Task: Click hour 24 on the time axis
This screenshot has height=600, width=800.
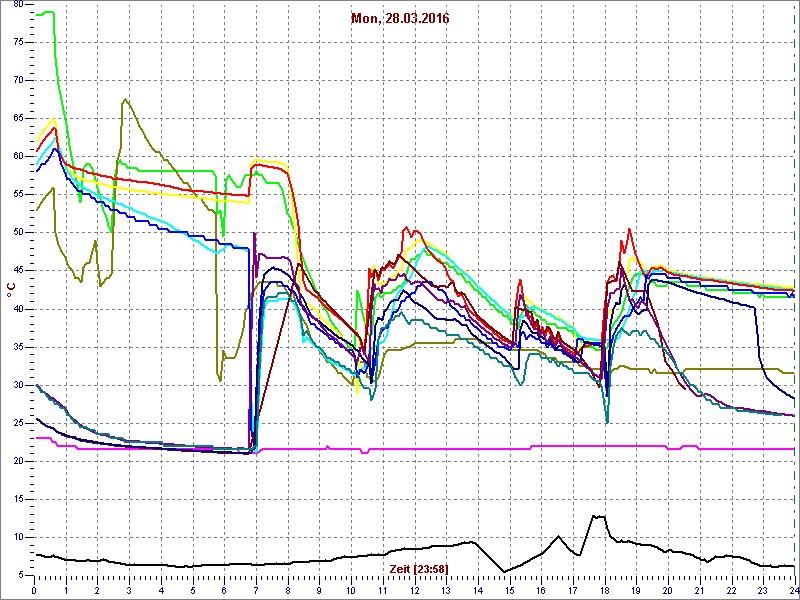Action: coord(794,590)
